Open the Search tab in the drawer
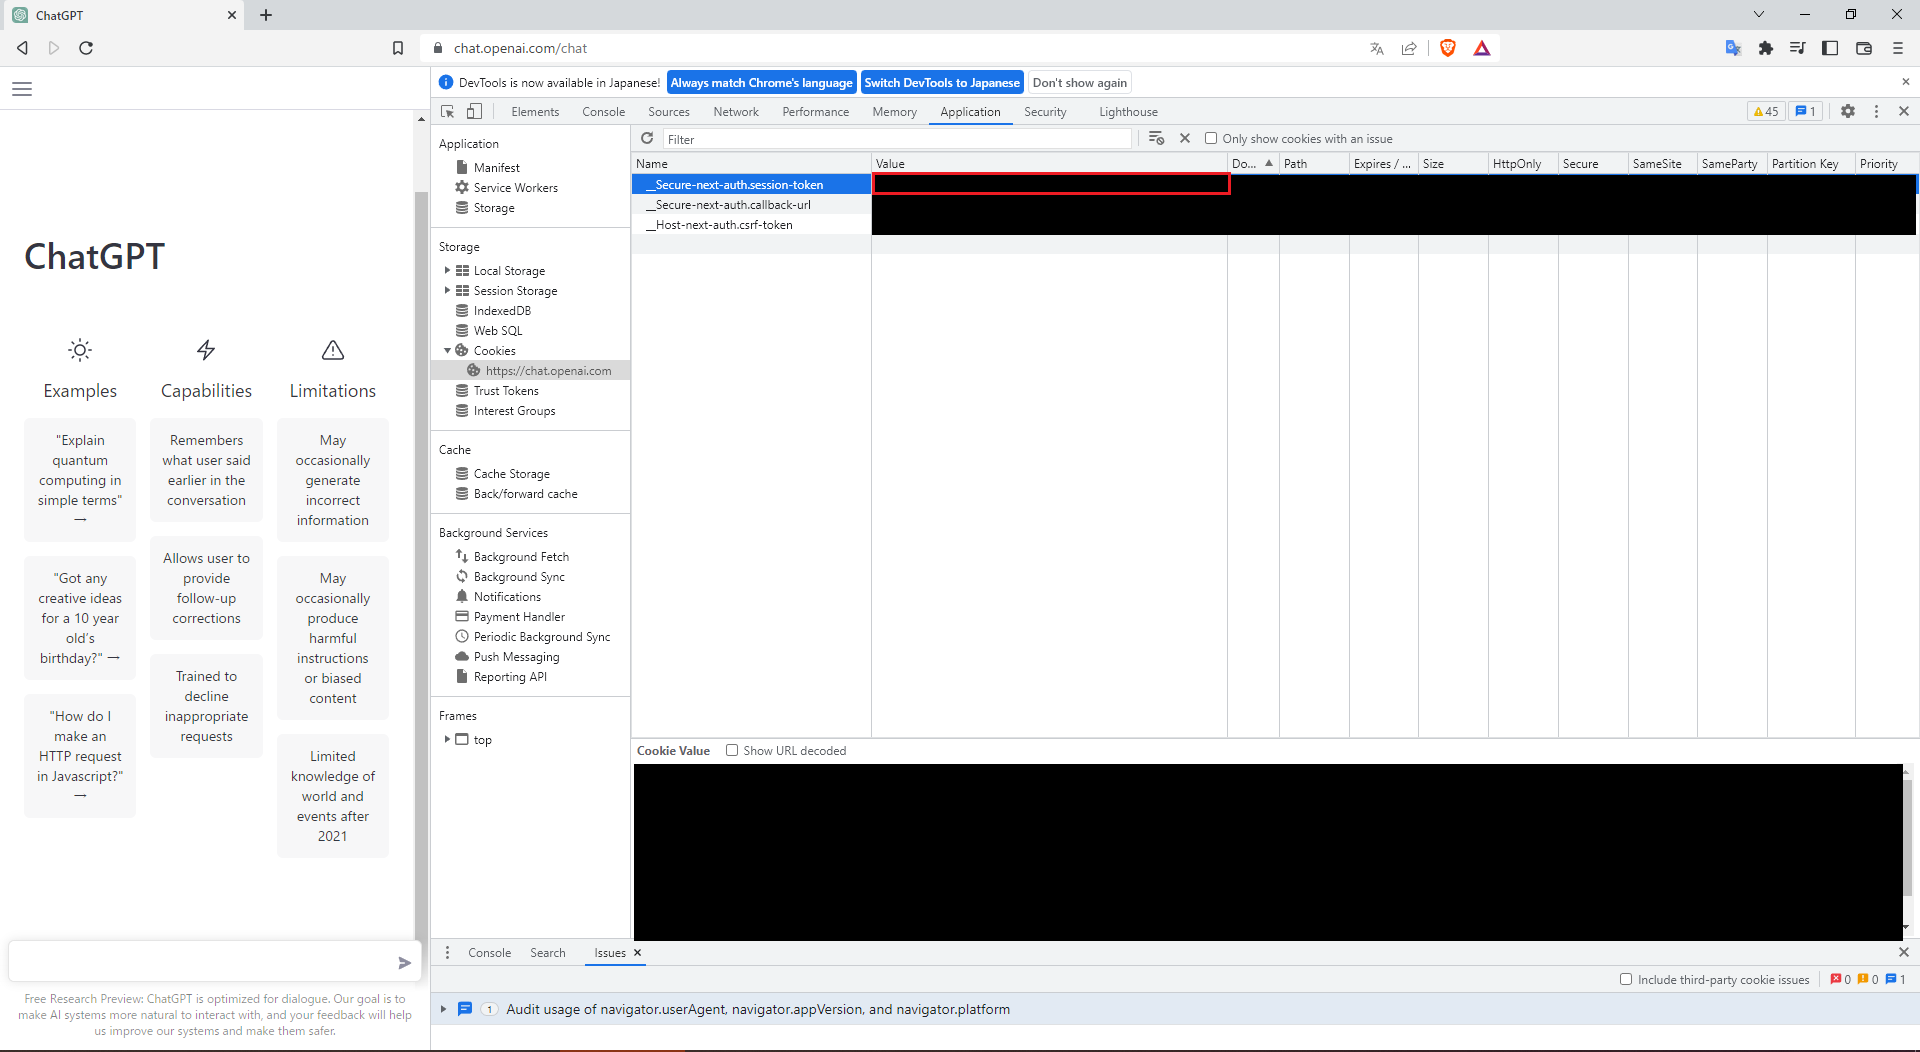This screenshot has width=1920, height=1052. (548, 952)
